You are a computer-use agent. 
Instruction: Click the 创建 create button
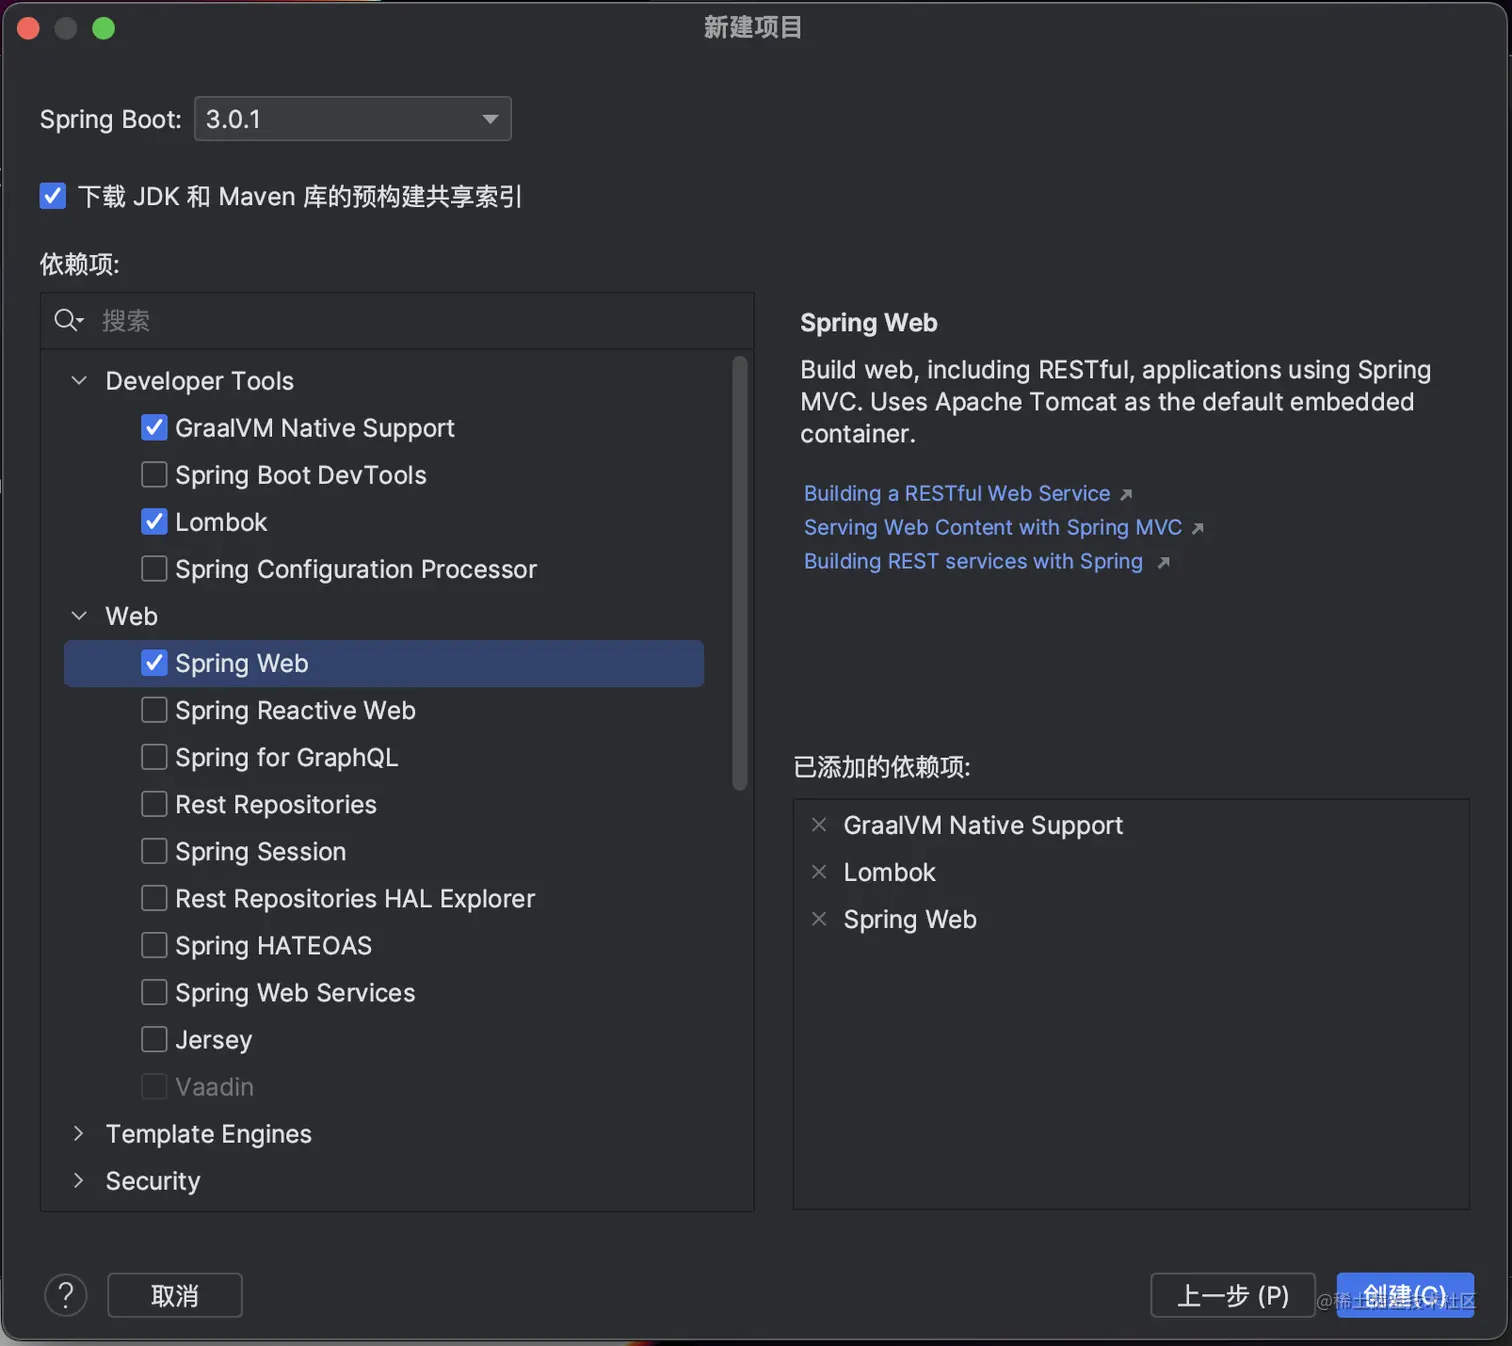[x=1404, y=1294]
